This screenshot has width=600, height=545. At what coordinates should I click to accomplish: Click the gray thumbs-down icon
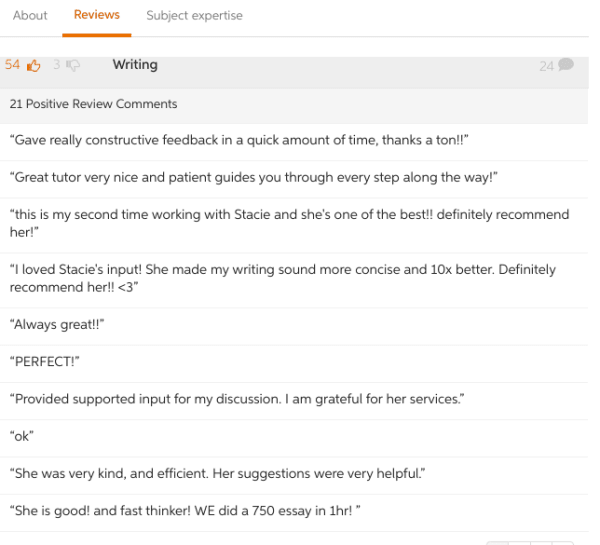click(x=73, y=65)
